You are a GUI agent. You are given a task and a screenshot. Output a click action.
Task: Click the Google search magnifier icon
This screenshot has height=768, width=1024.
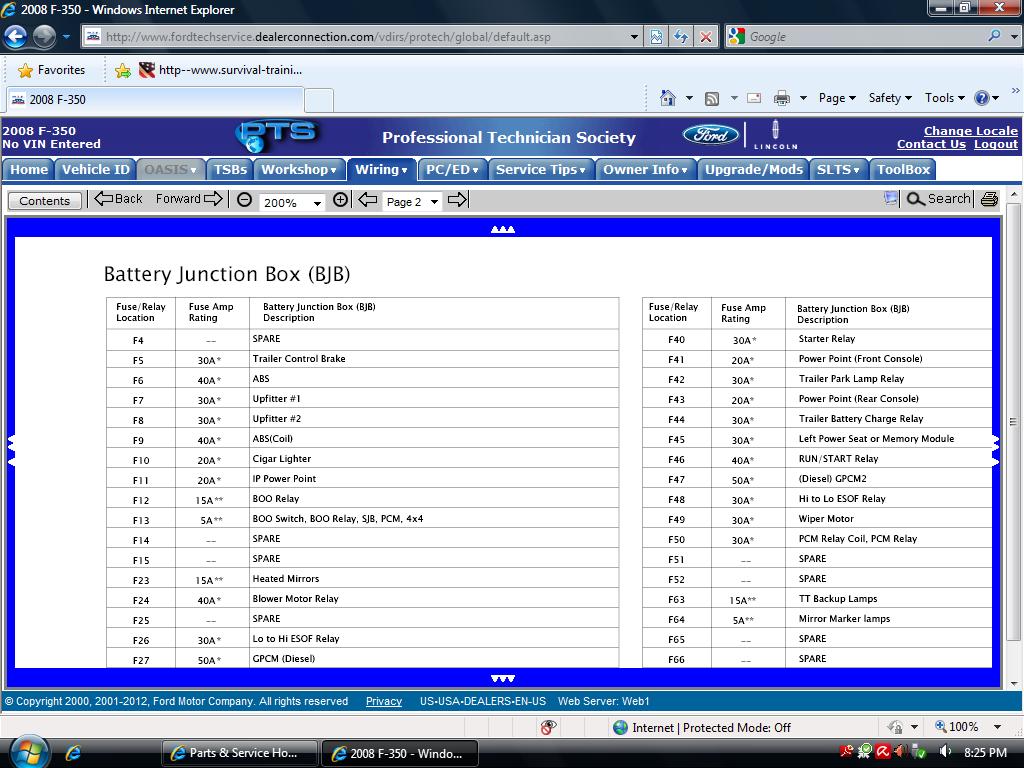994,37
